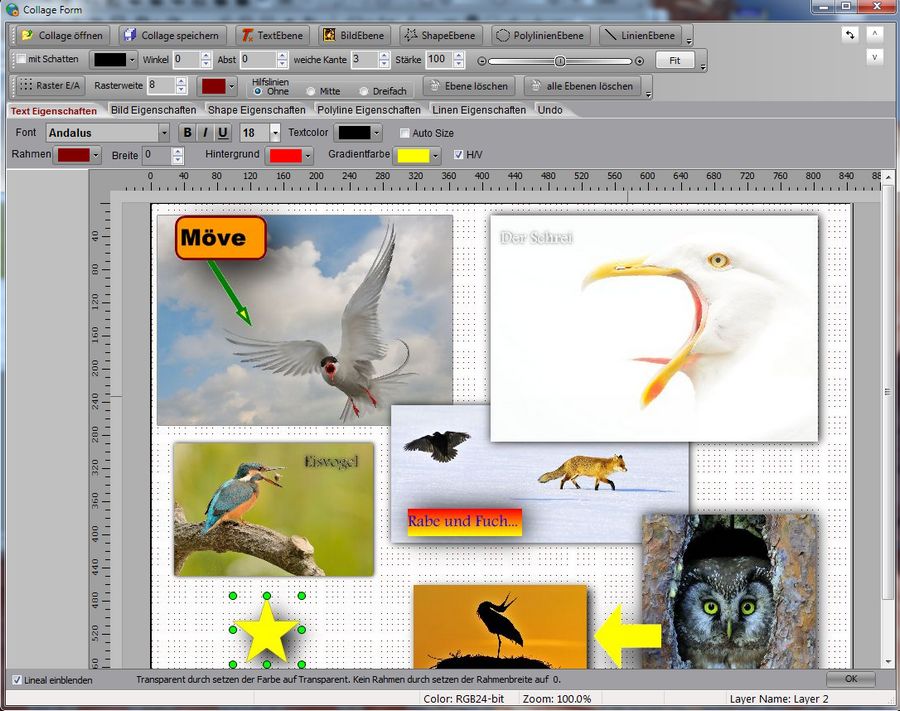This screenshot has height=711, width=900.
Task: Open the Gradientfarbe color dropdown
Action: coord(436,155)
